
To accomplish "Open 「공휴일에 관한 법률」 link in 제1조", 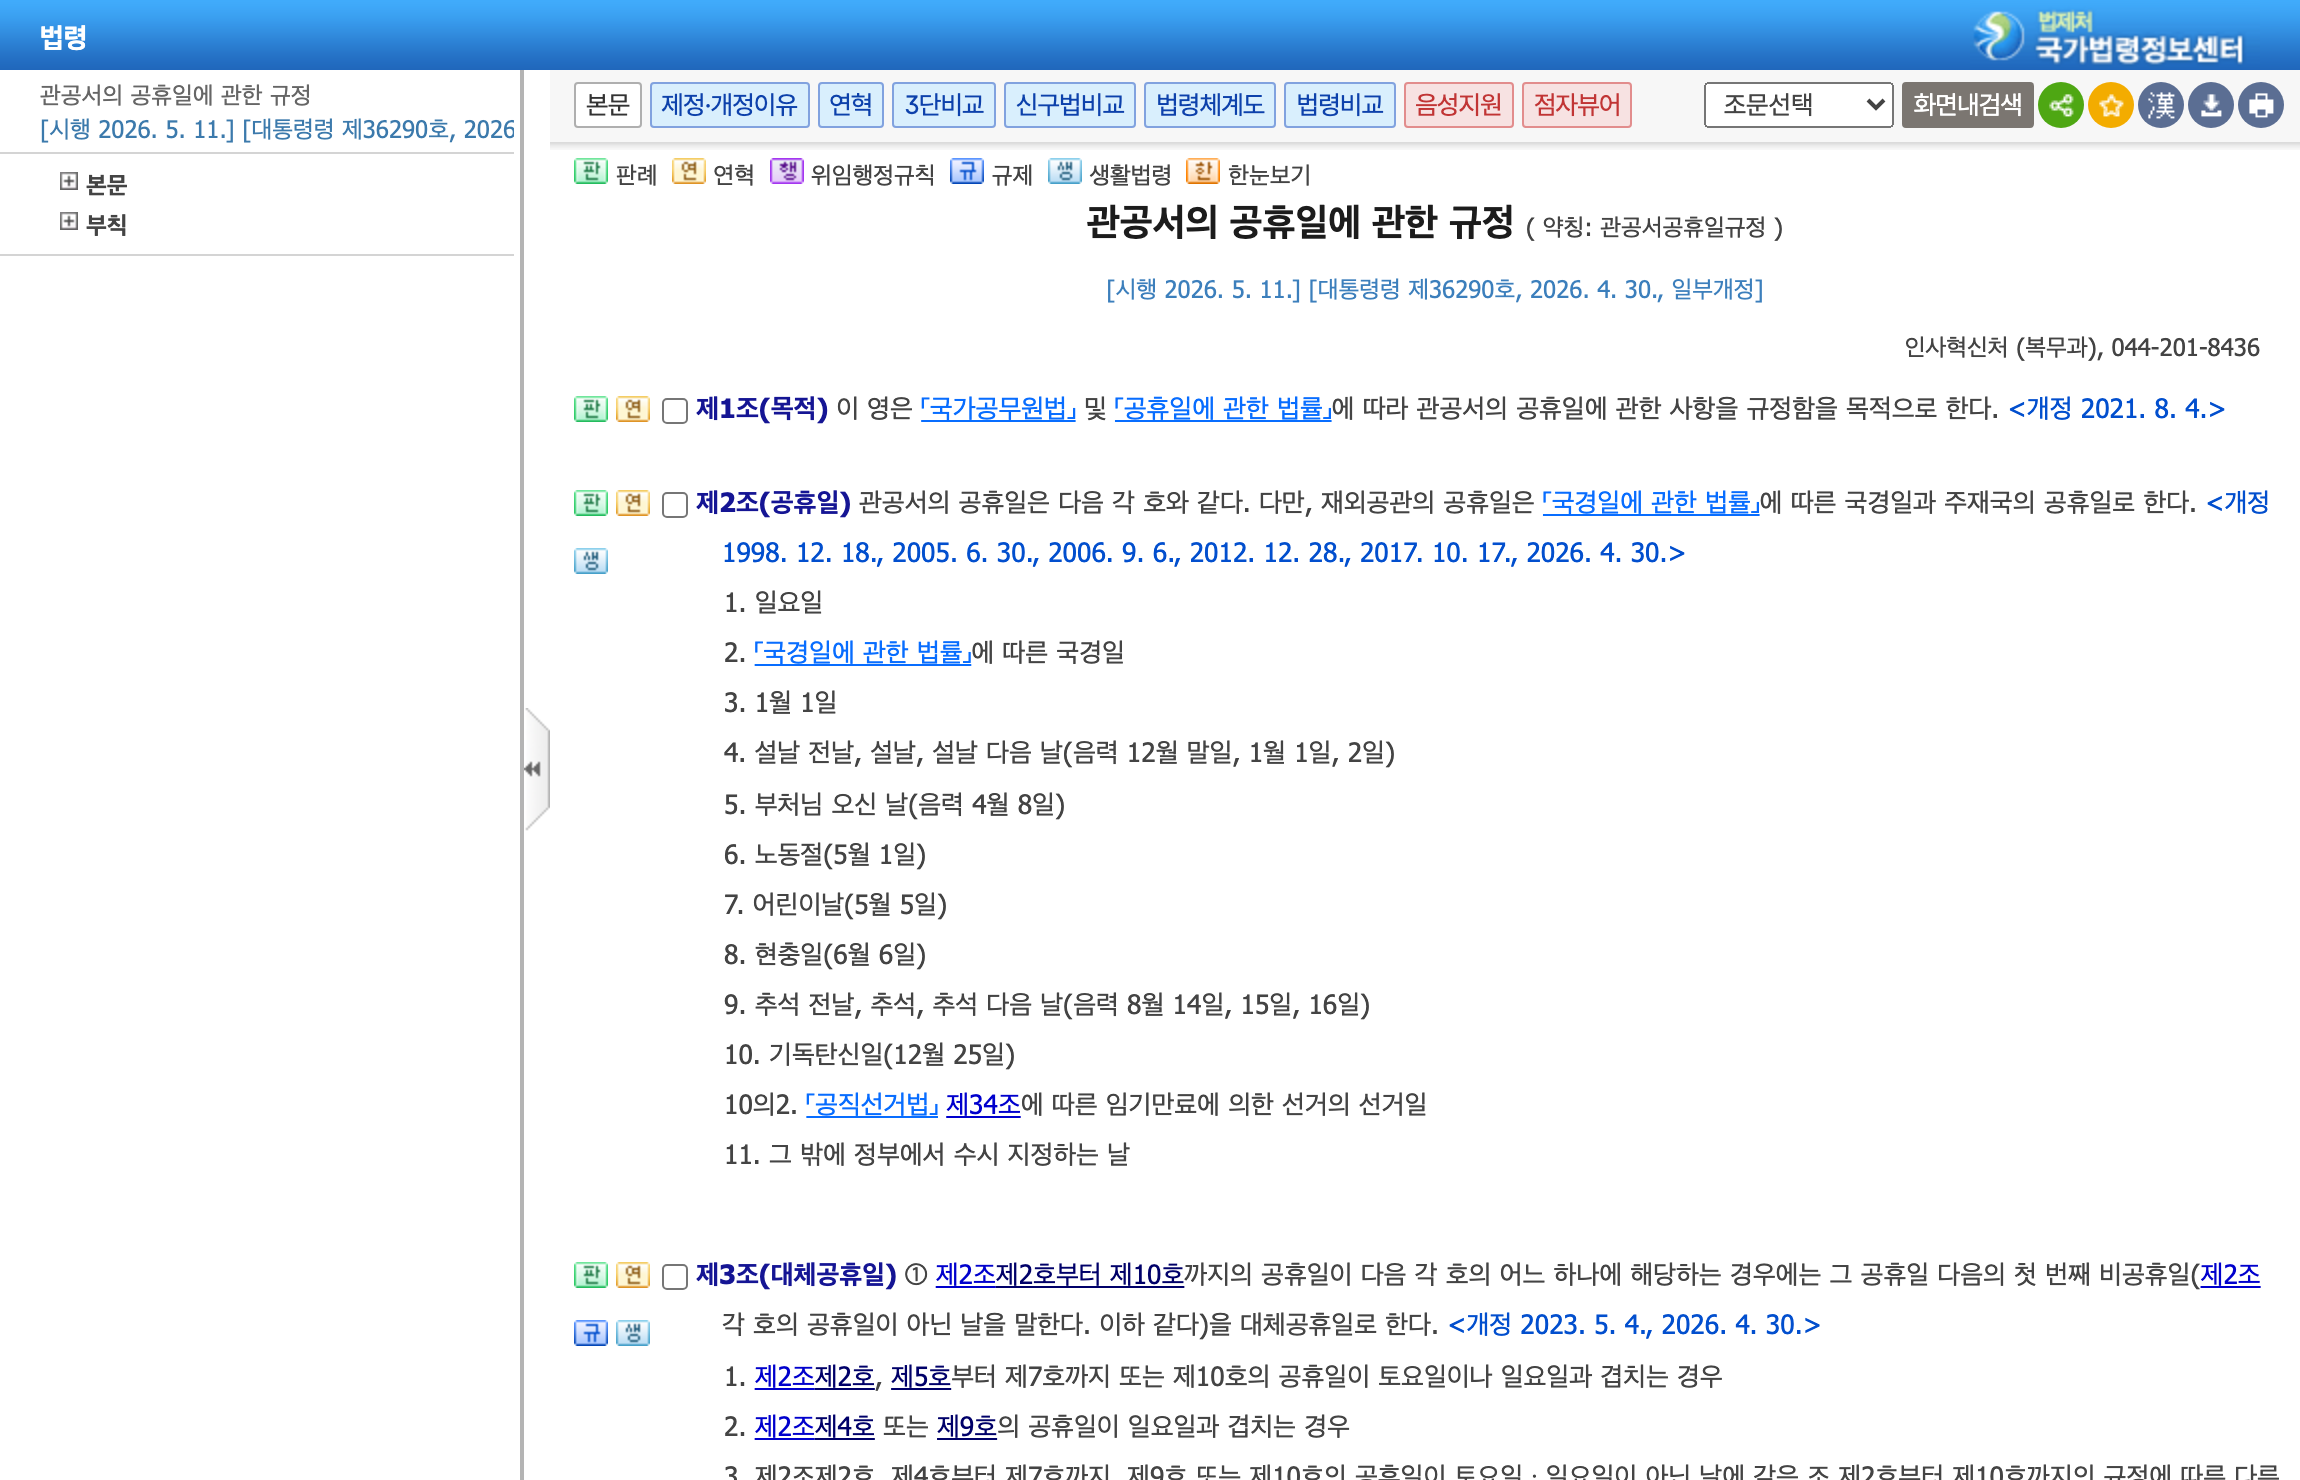I will (x=1223, y=409).
